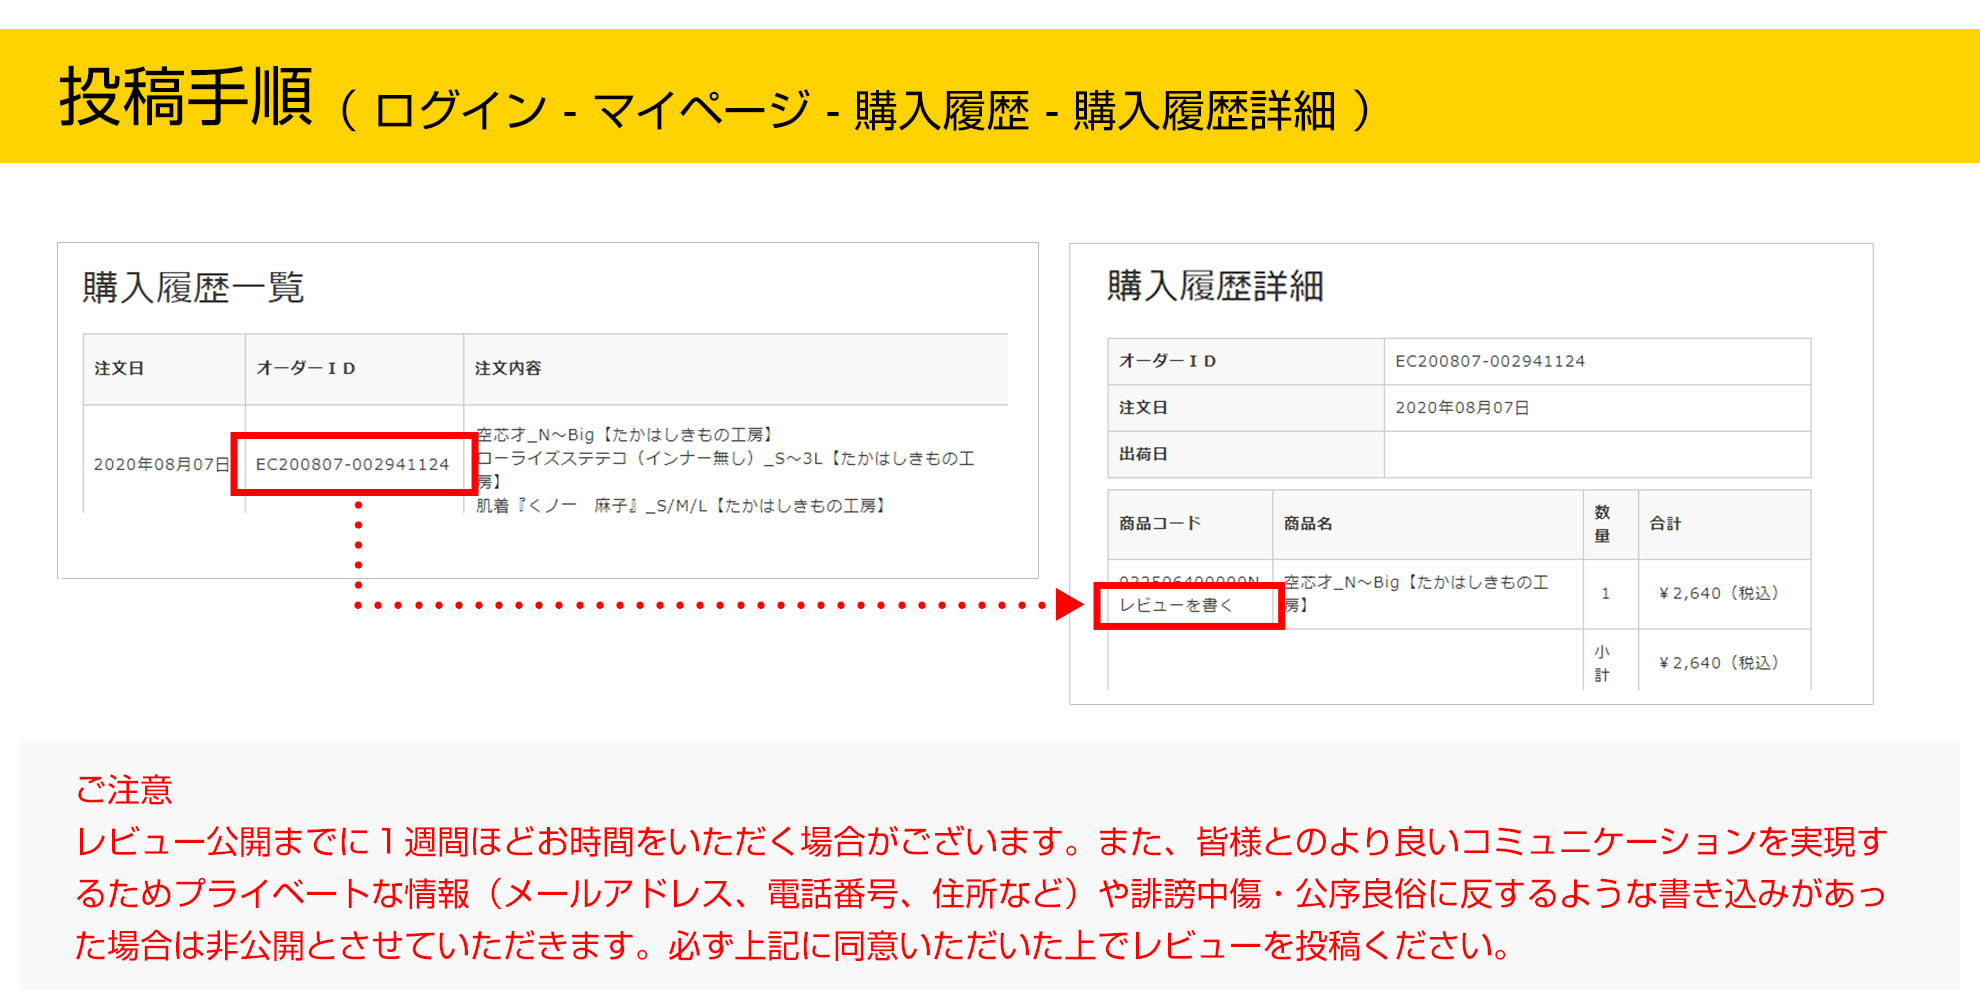Click the 商品コード column header
The height and width of the screenshot is (995, 1980).
[x=1159, y=523]
